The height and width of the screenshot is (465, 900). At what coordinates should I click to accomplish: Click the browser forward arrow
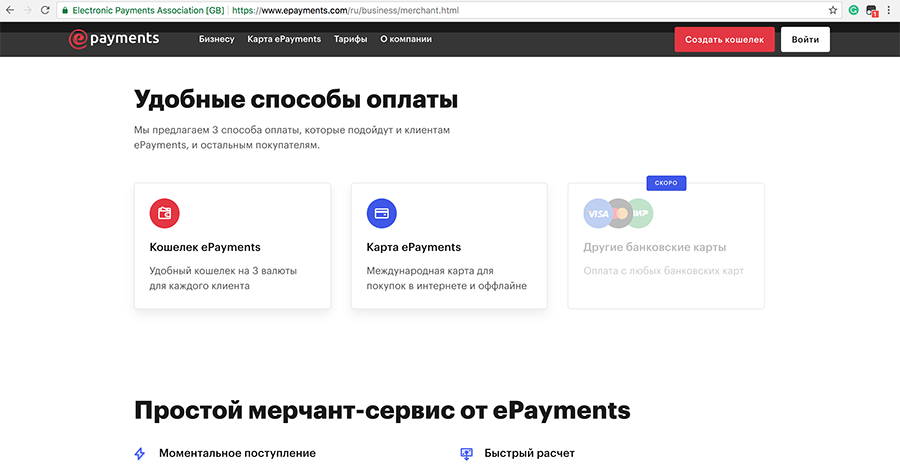click(27, 10)
